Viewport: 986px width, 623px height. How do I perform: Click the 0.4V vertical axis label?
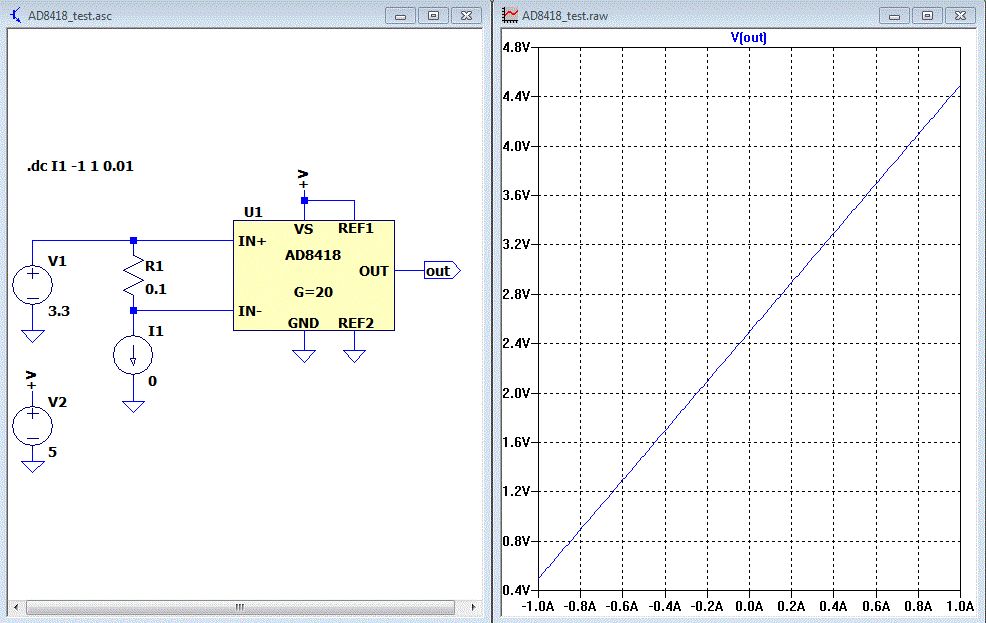click(516, 590)
